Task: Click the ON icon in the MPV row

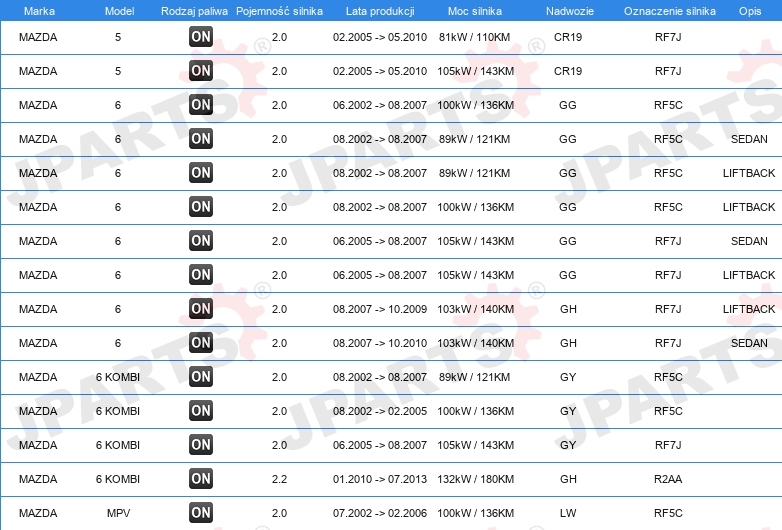Action: point(201,513)
